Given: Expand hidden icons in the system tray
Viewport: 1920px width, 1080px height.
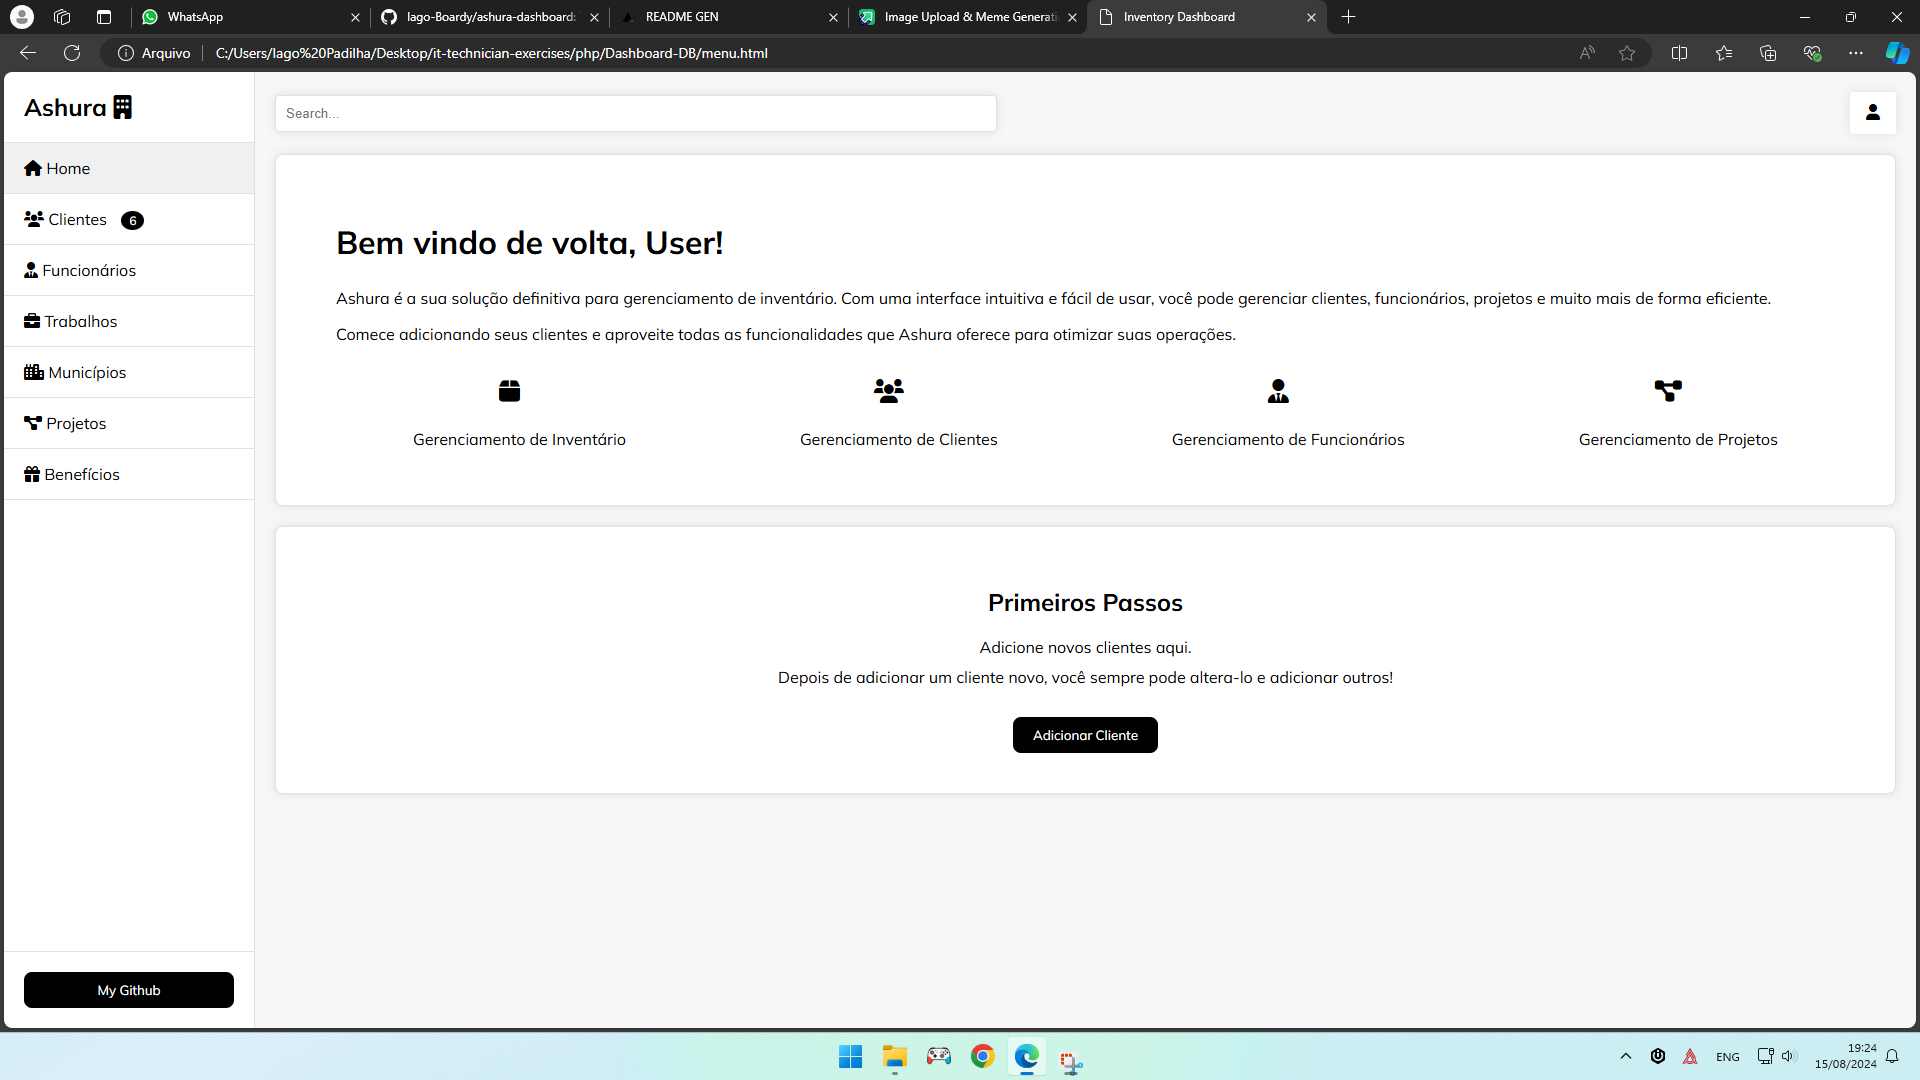Looking at the screenshot, I should (x=1624, y=1056).
